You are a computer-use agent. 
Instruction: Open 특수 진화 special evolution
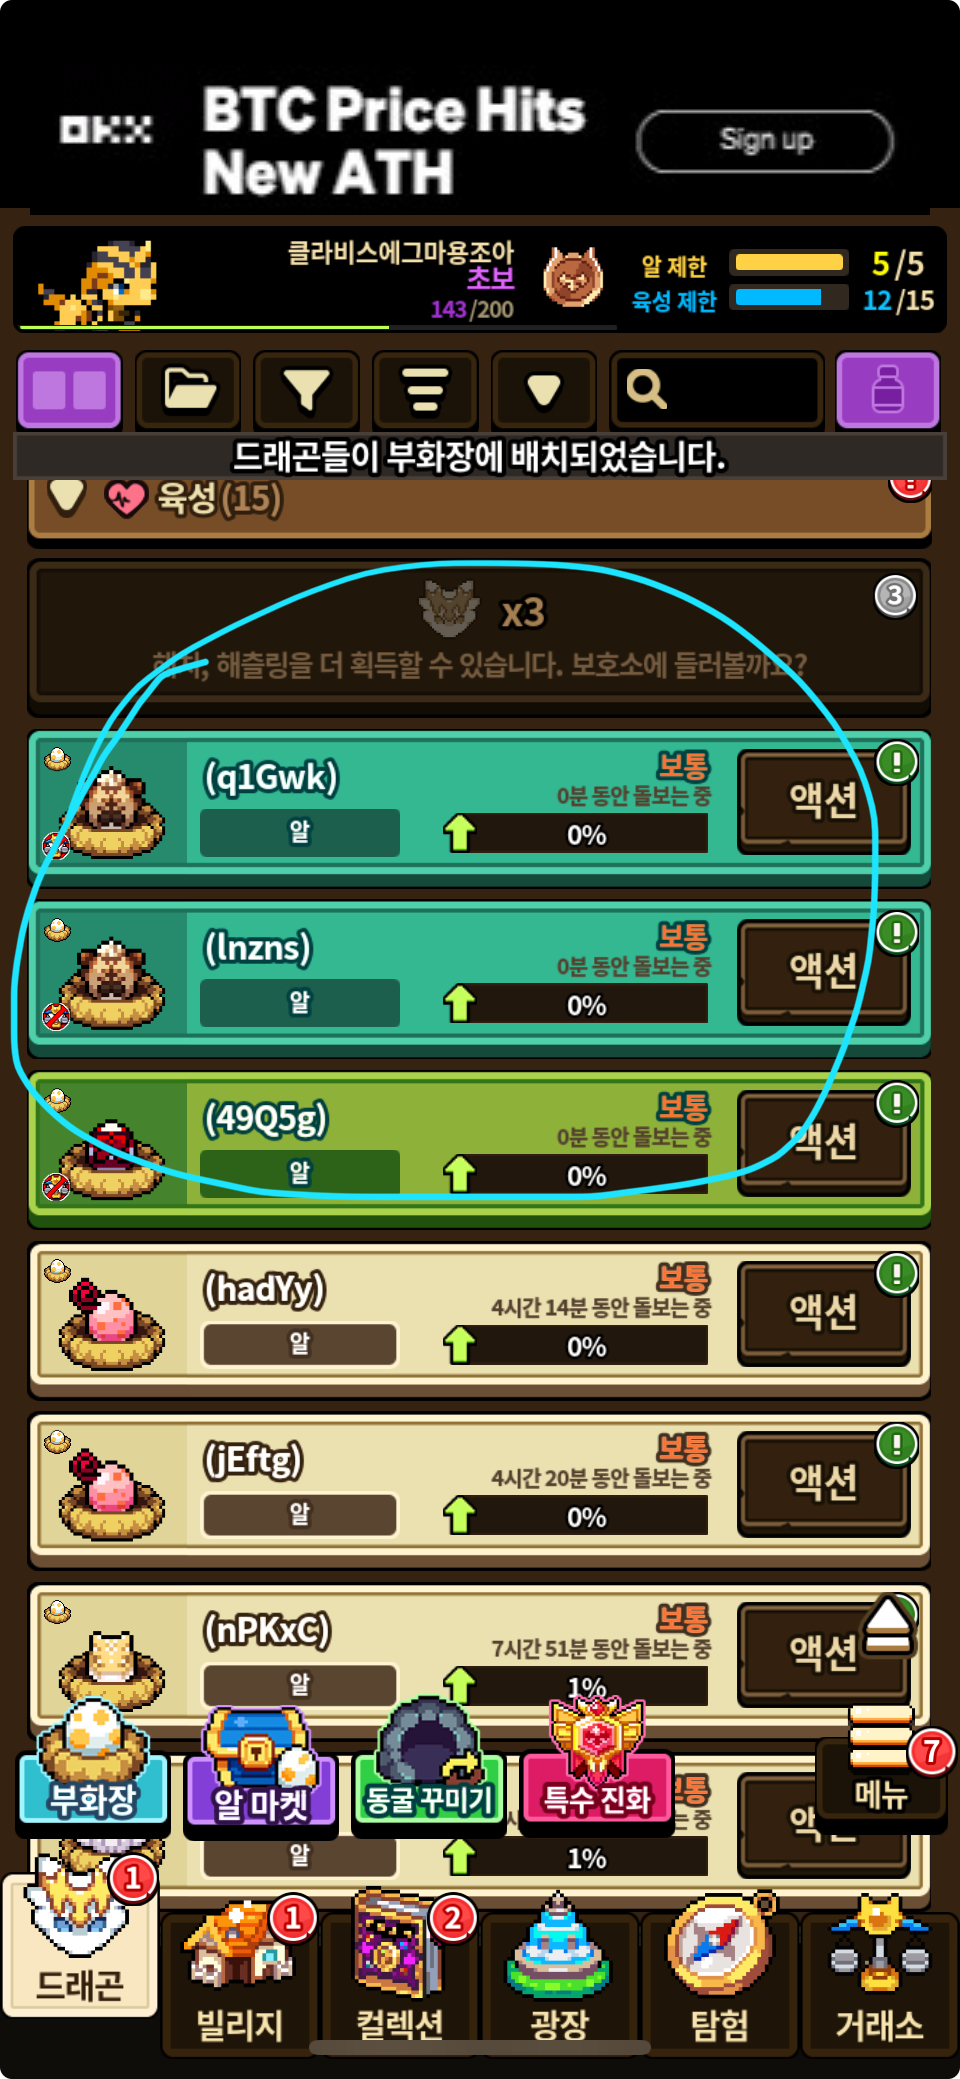pyautogui.click(x=597, y=1769)
